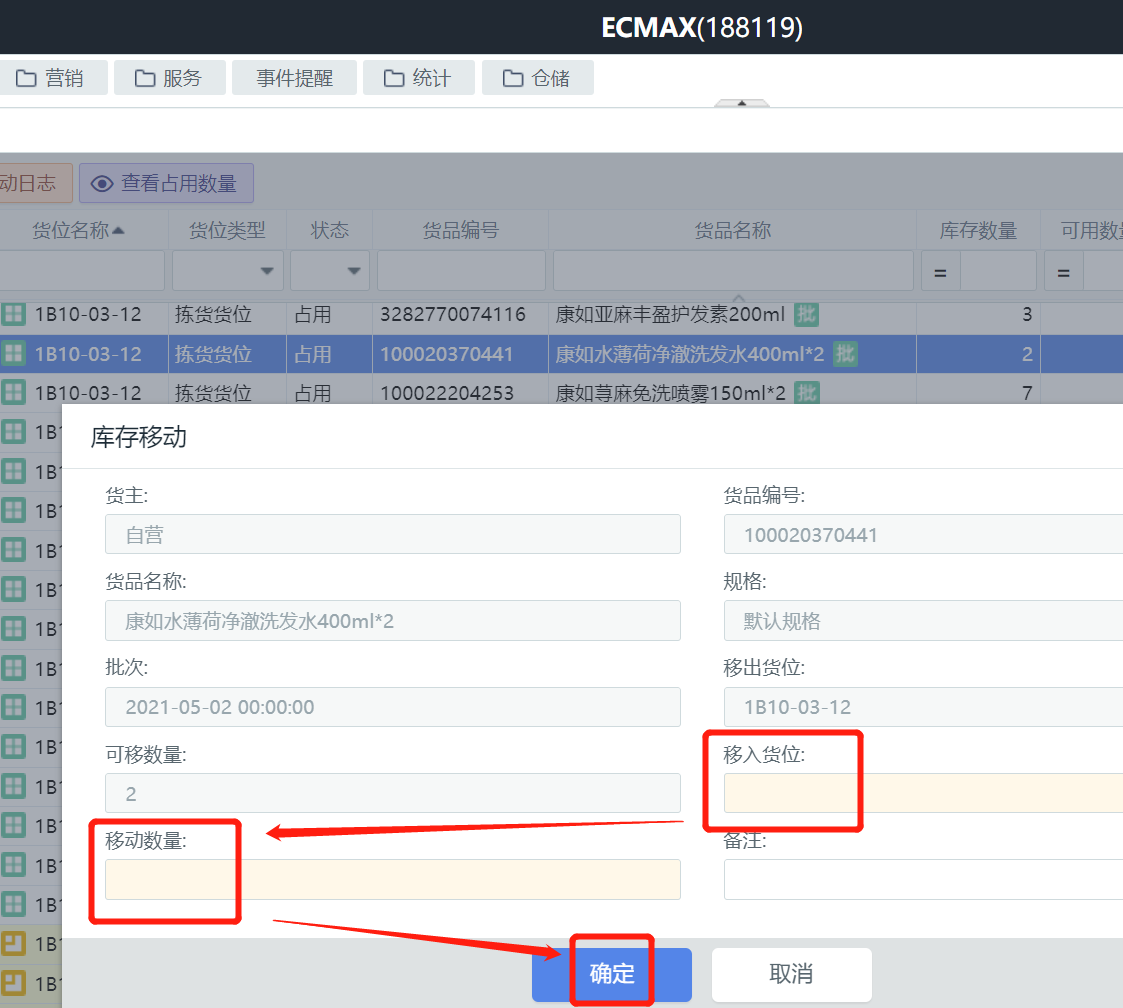Viewport: 1123px width, 1008px height.
Task: Click the 取消 button
Action: point(791,974)
